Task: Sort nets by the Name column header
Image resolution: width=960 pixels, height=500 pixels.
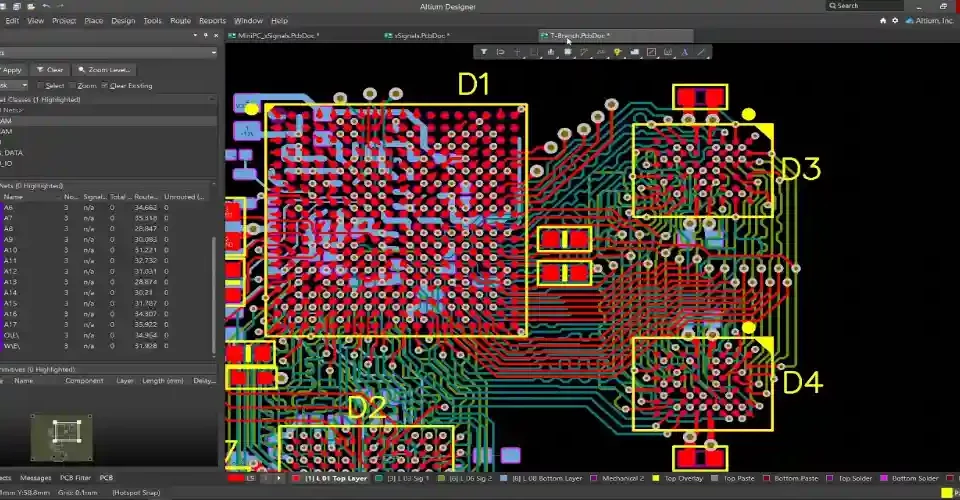Action: click(x=13, y=197)
